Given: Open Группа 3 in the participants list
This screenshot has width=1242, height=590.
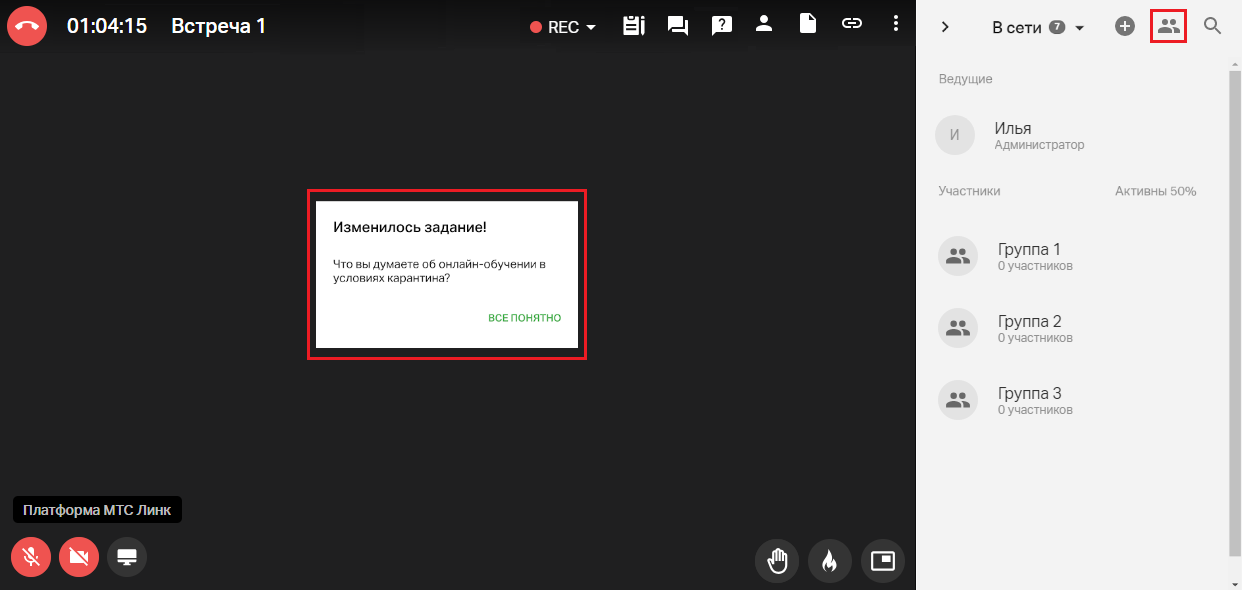Looking at the screenshot, I should point(1072,400).
